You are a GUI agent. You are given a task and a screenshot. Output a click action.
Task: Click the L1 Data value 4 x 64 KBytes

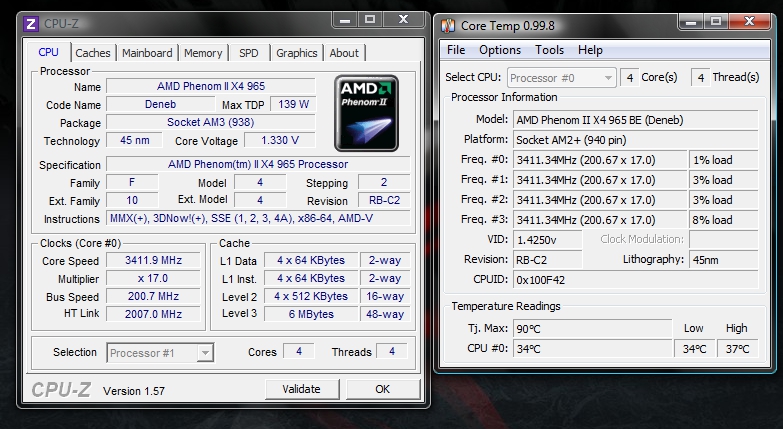[x=311, y=260]
